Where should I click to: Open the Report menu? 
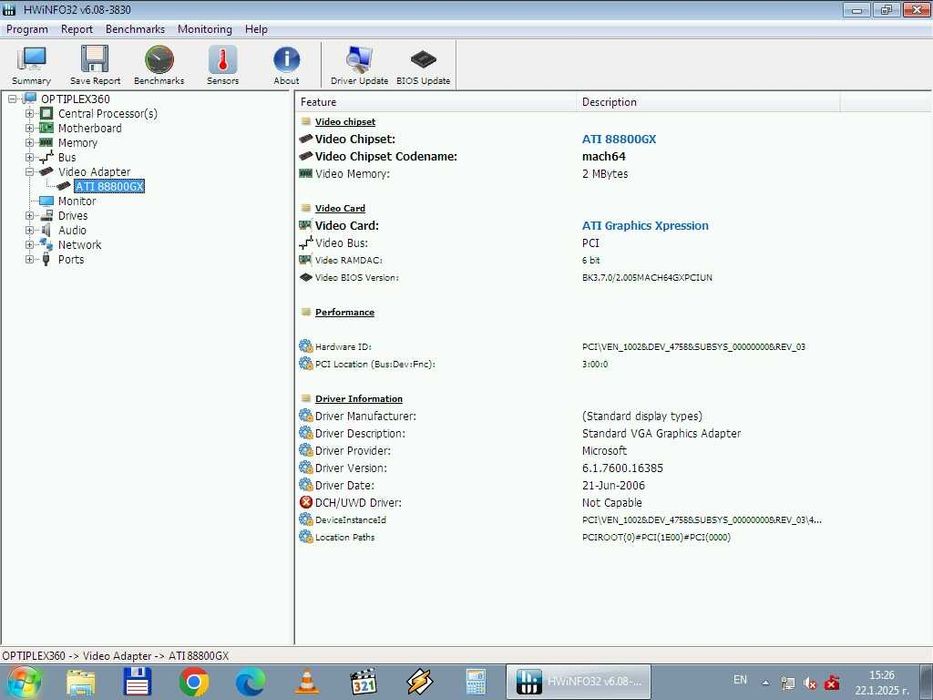click(x=77, y=29)
